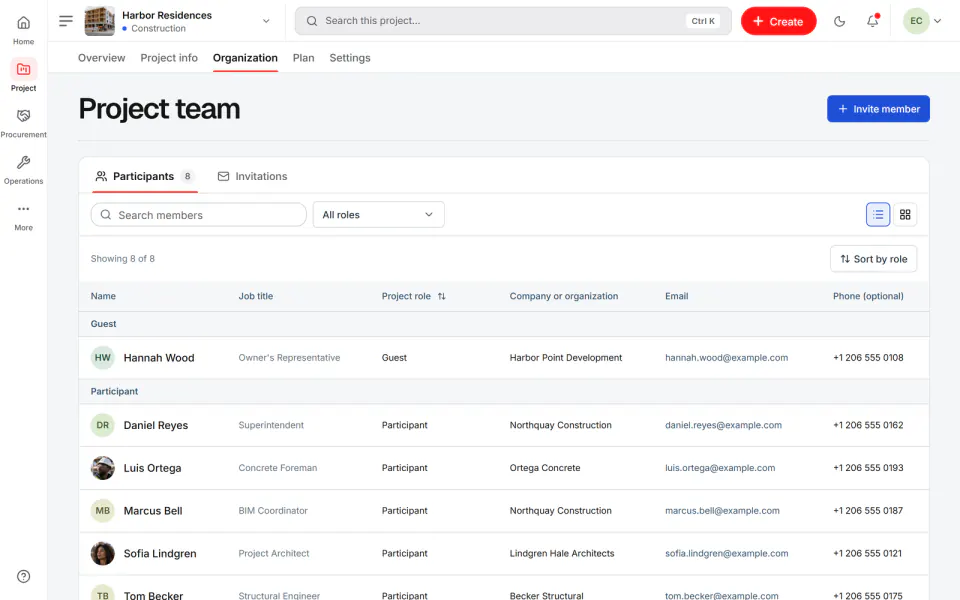Click the Create button
The height and width of the screenshot is (600, 960).
coord(778,21)
